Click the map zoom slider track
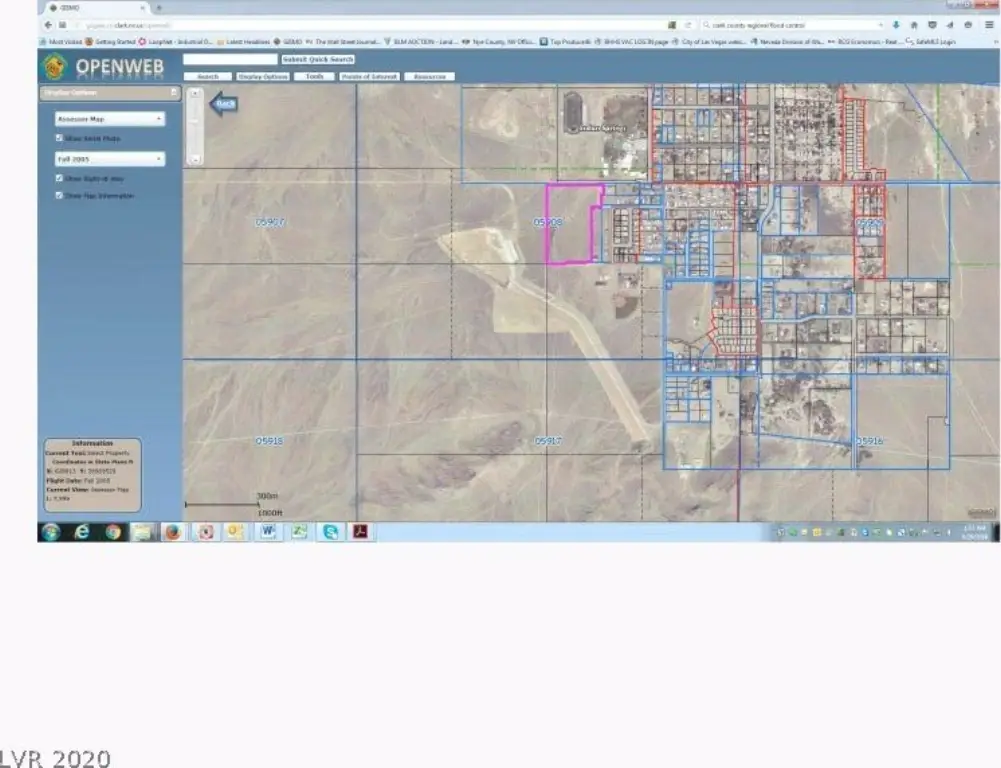This screenshot has width=1001, height=768. pyautogui.click(x=195, y=127)
